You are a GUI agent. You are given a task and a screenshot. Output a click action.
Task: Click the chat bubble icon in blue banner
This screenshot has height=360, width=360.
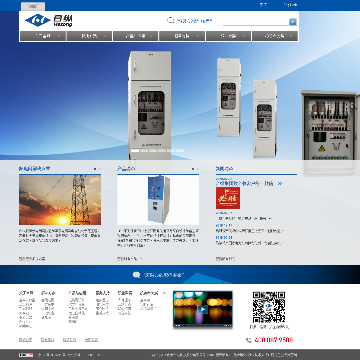click(x=136, y=275)
